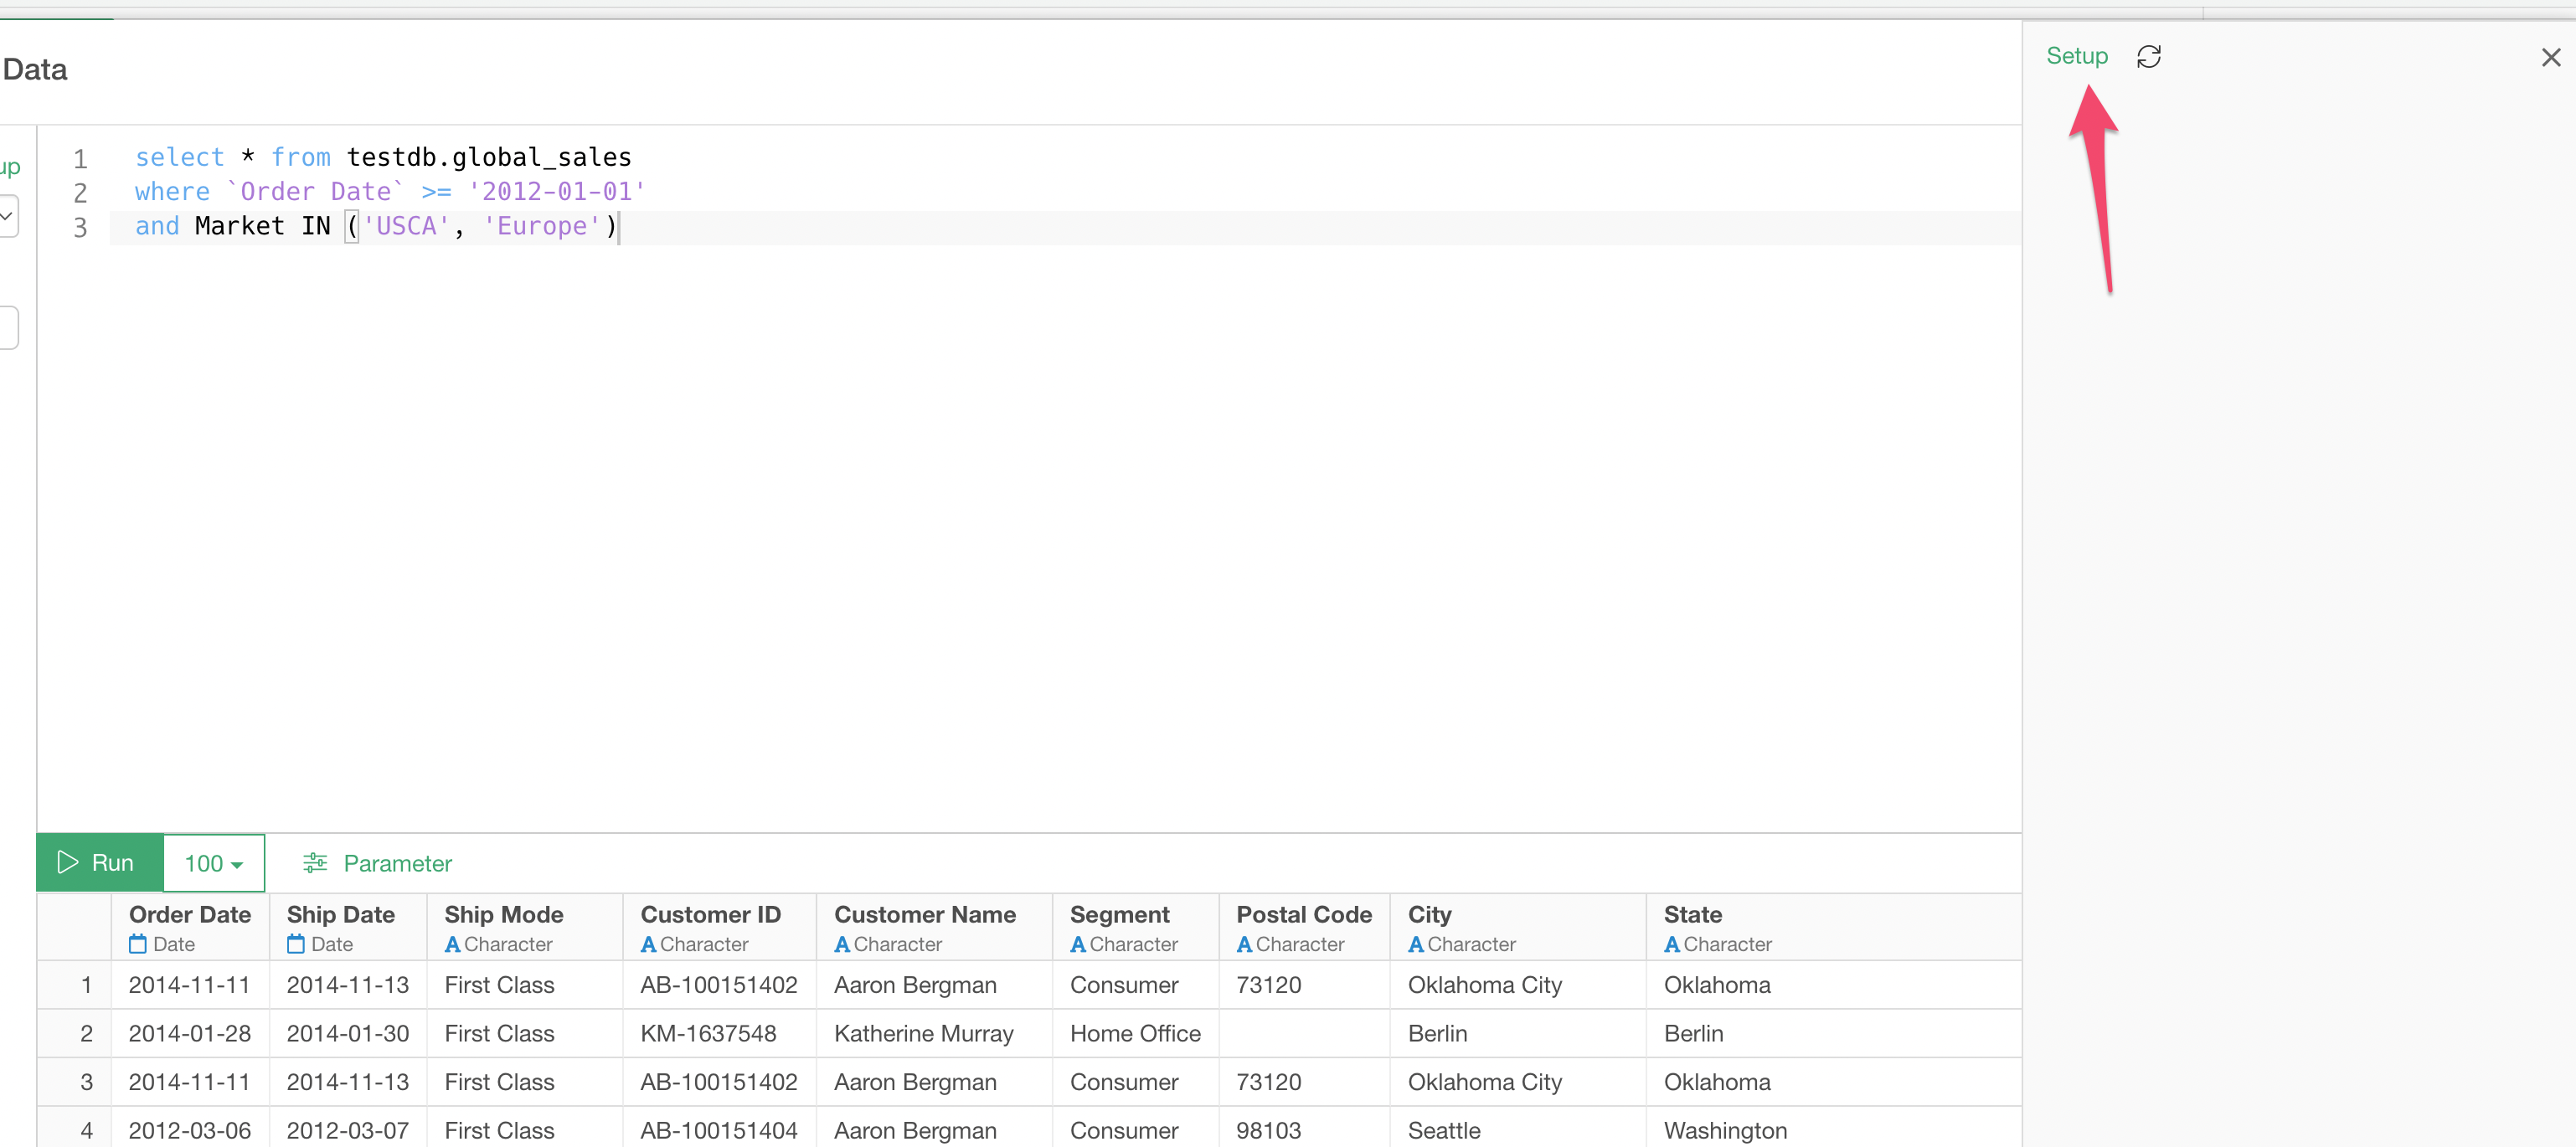Click Character type icon under Customer ID
The width and height of the screenshot is (2576, 1147).
648,944
